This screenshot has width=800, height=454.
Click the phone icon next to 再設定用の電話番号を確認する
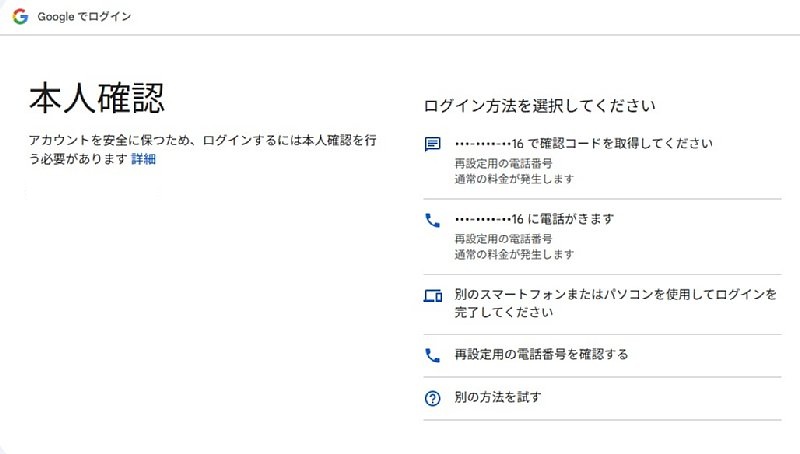pos(433,355)
